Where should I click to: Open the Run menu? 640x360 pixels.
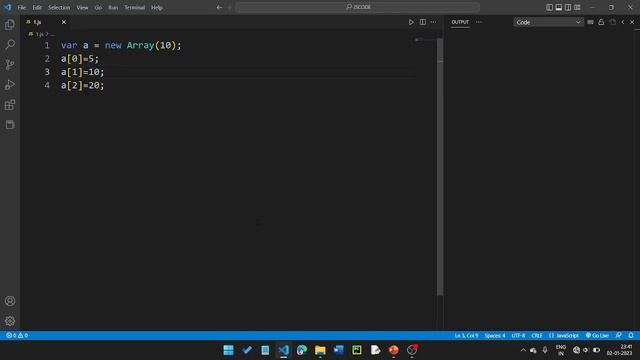113,7
